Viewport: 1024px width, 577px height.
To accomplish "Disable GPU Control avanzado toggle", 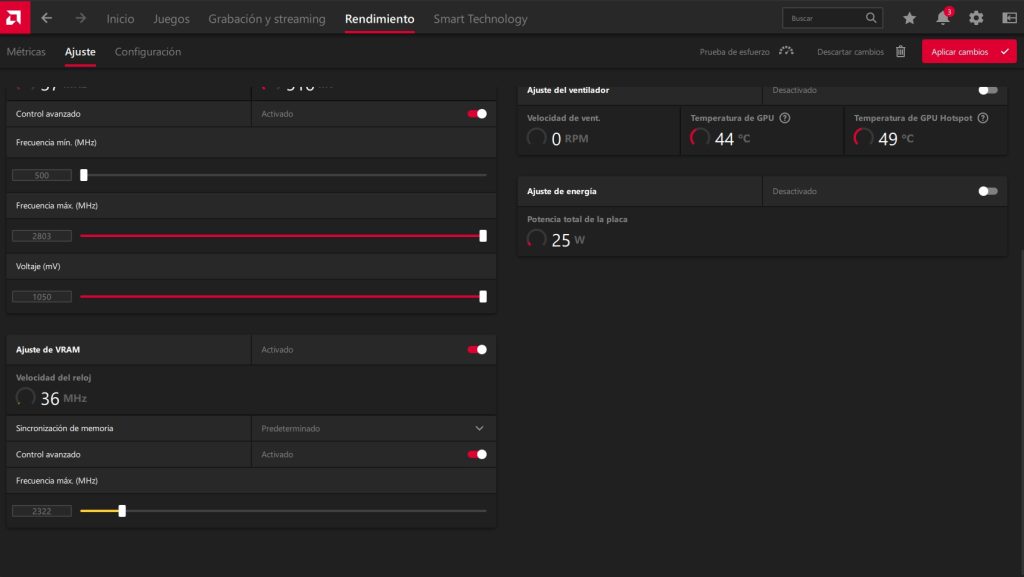I will pos(477,114).
